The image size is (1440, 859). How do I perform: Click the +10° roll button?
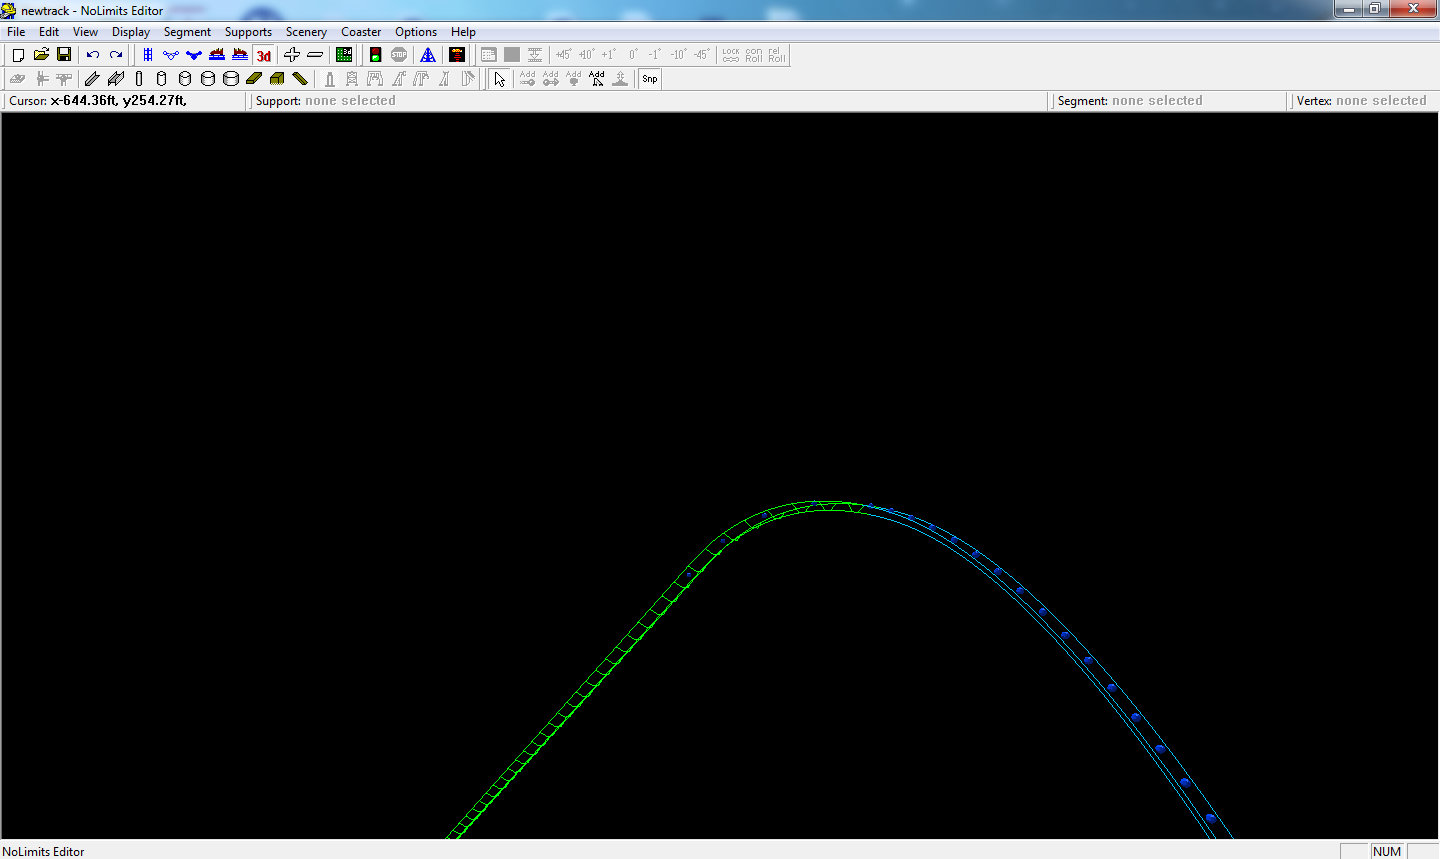pos(586,55)
